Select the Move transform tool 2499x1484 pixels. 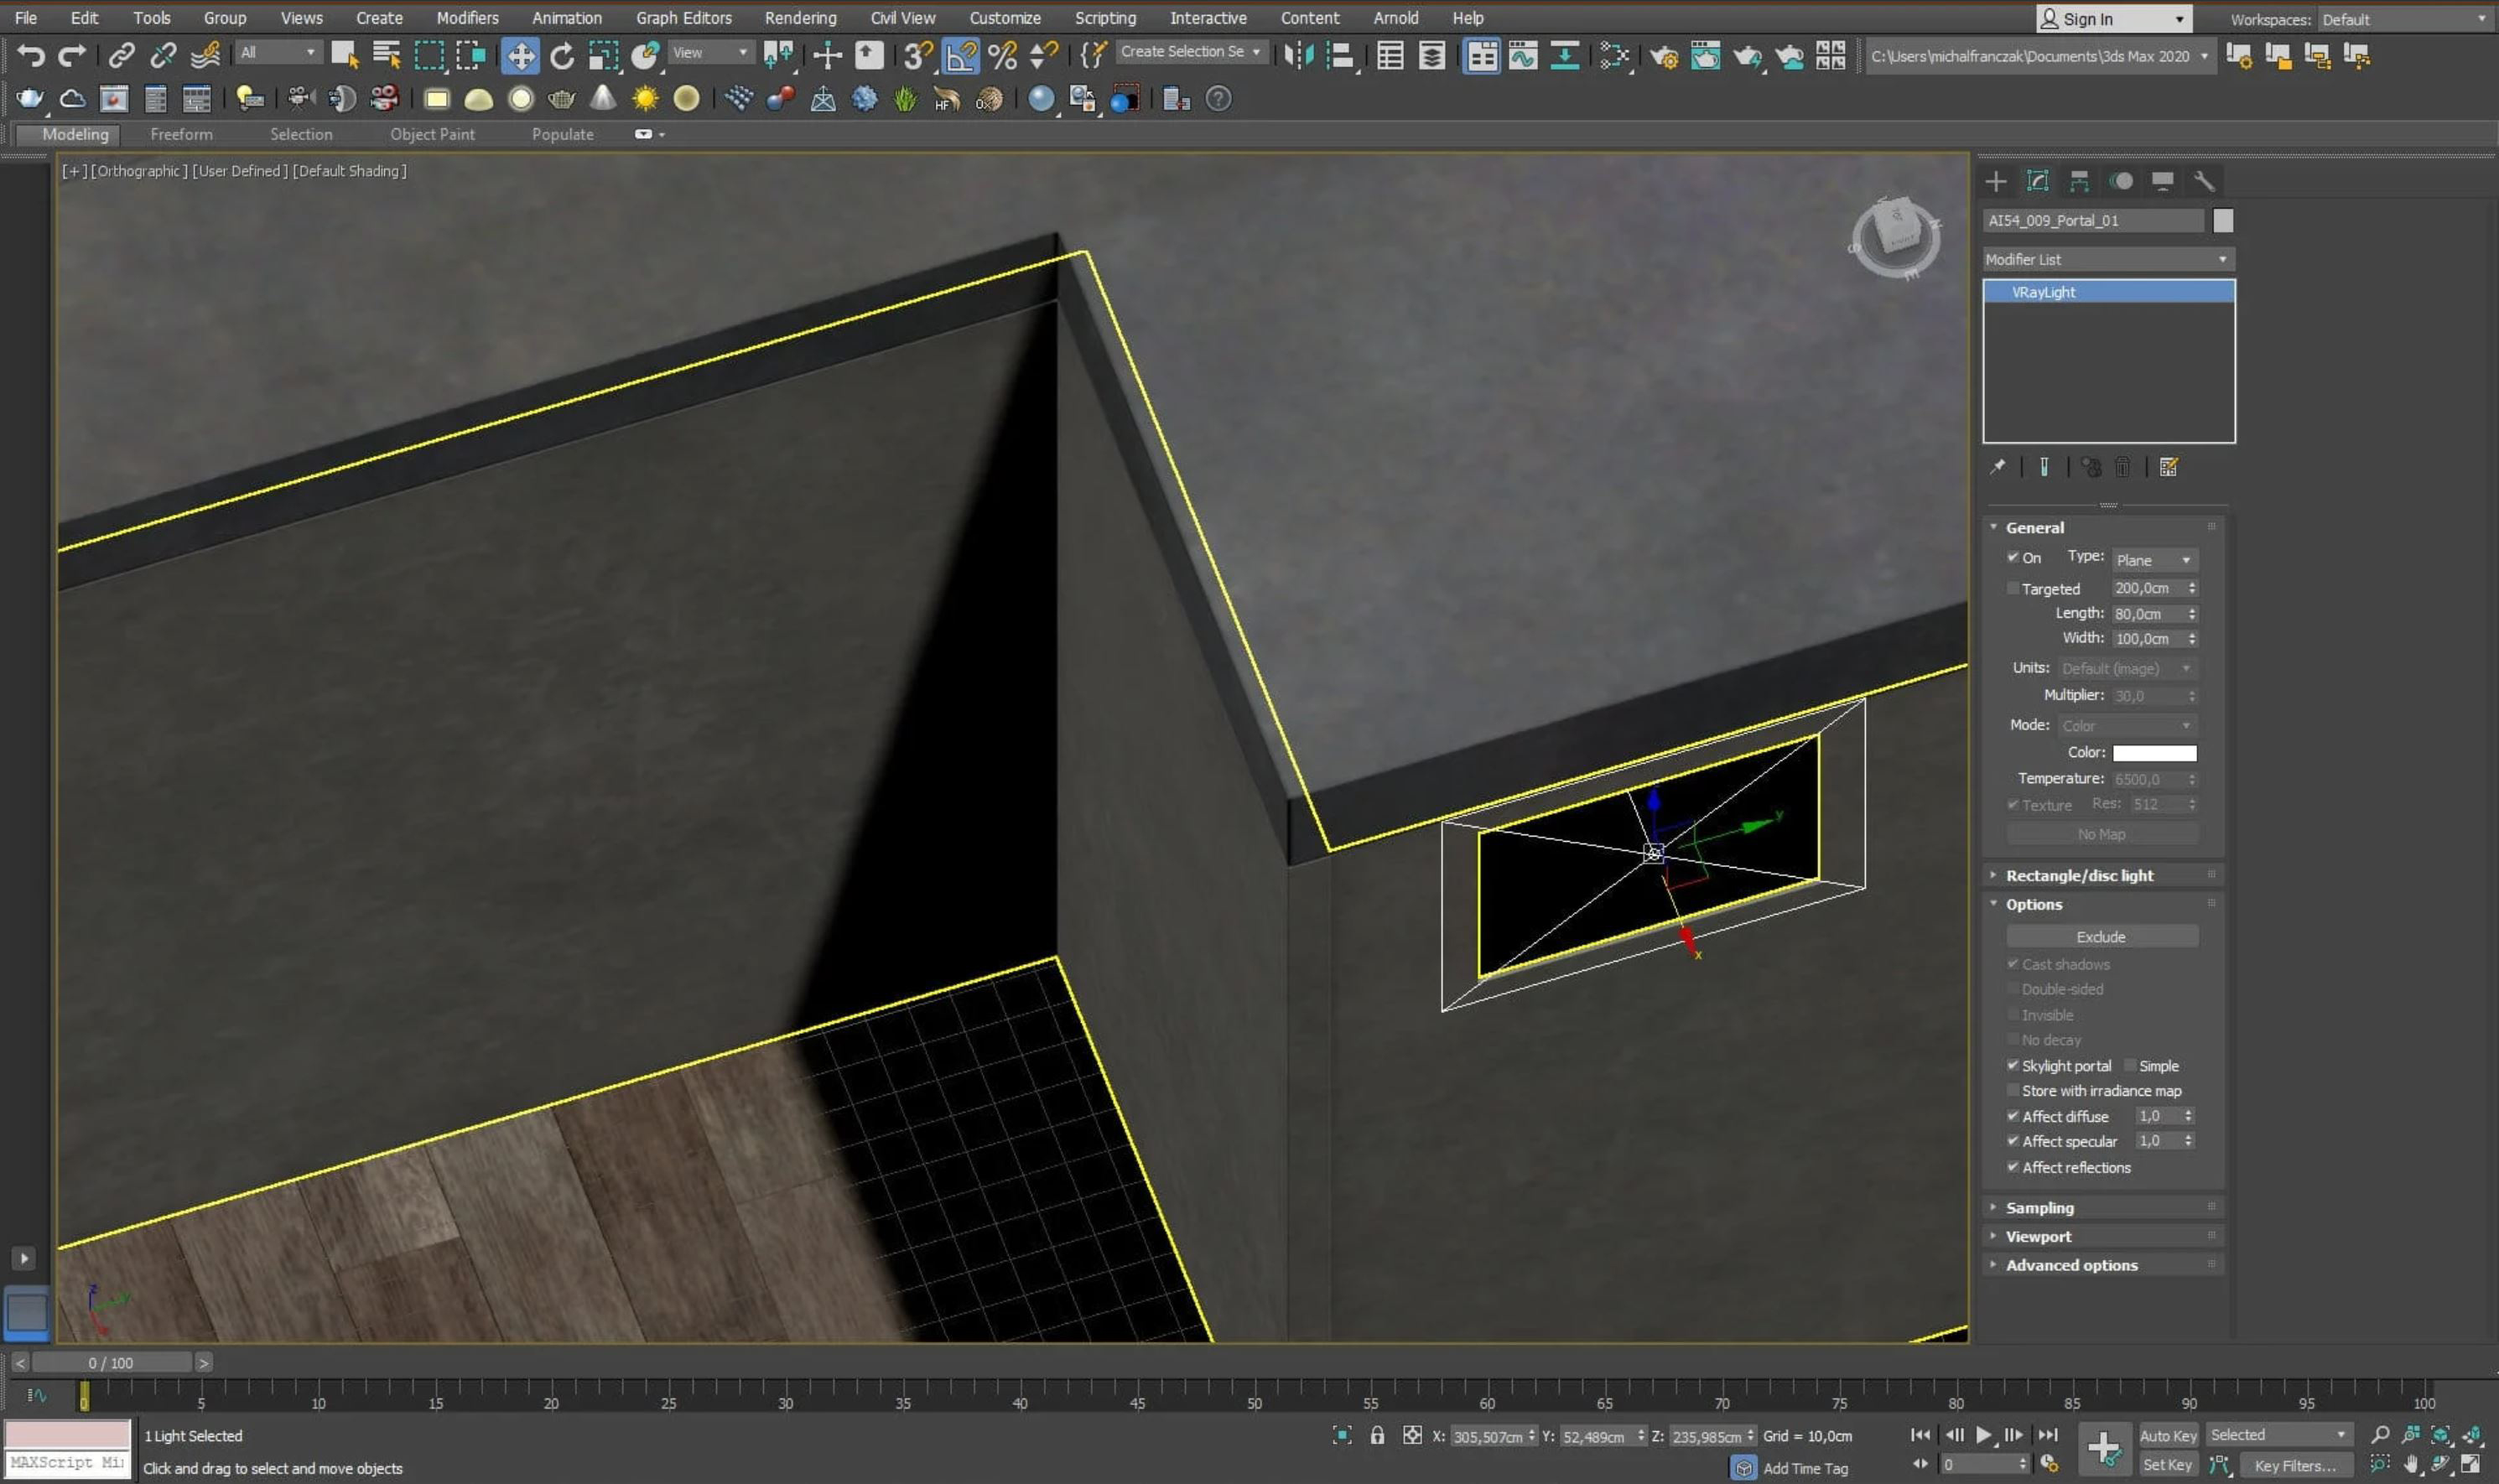click(x=520, y=55)
